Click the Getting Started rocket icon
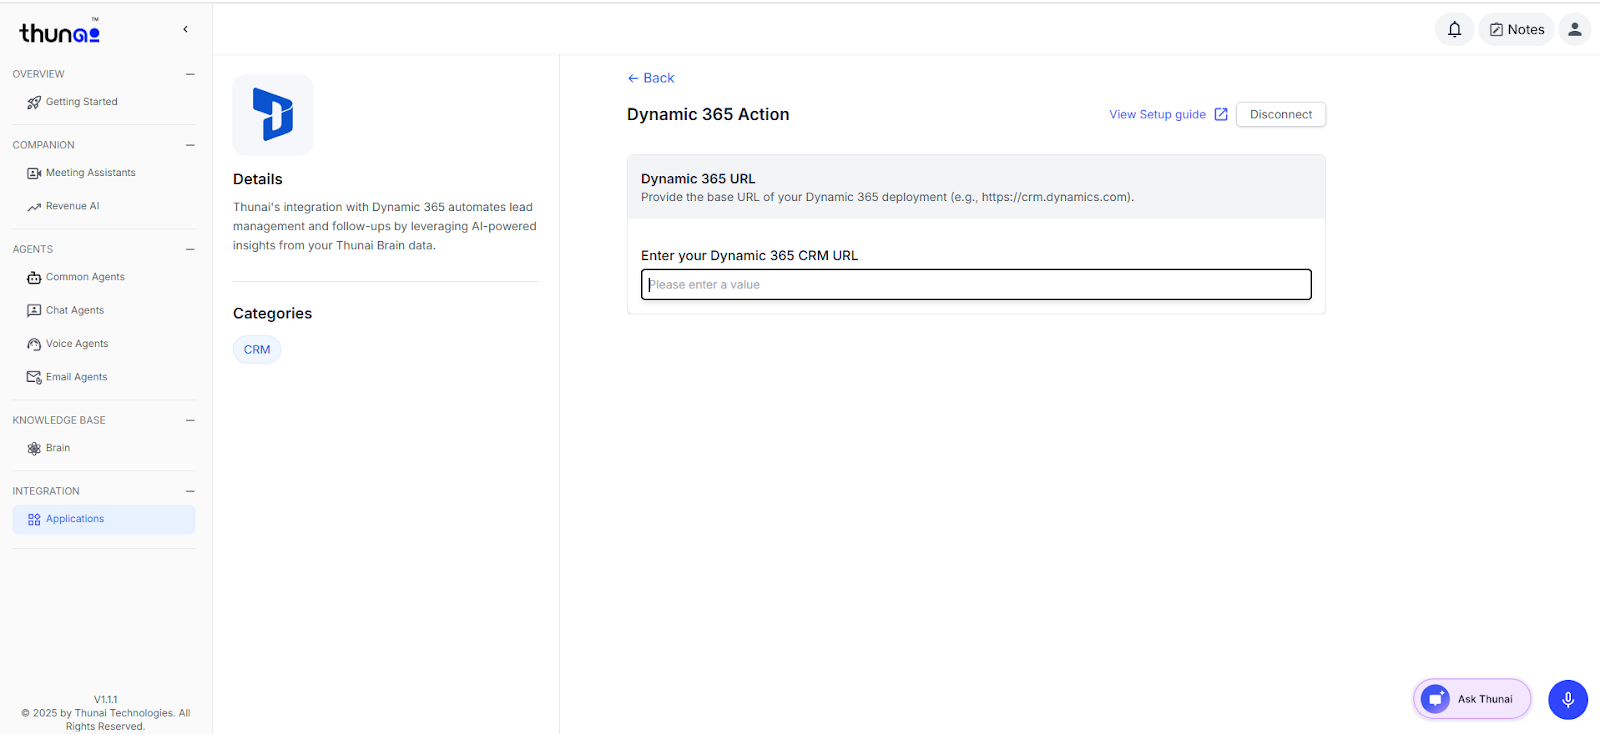Screen dimensions: 1600x734 pos(34,102)
